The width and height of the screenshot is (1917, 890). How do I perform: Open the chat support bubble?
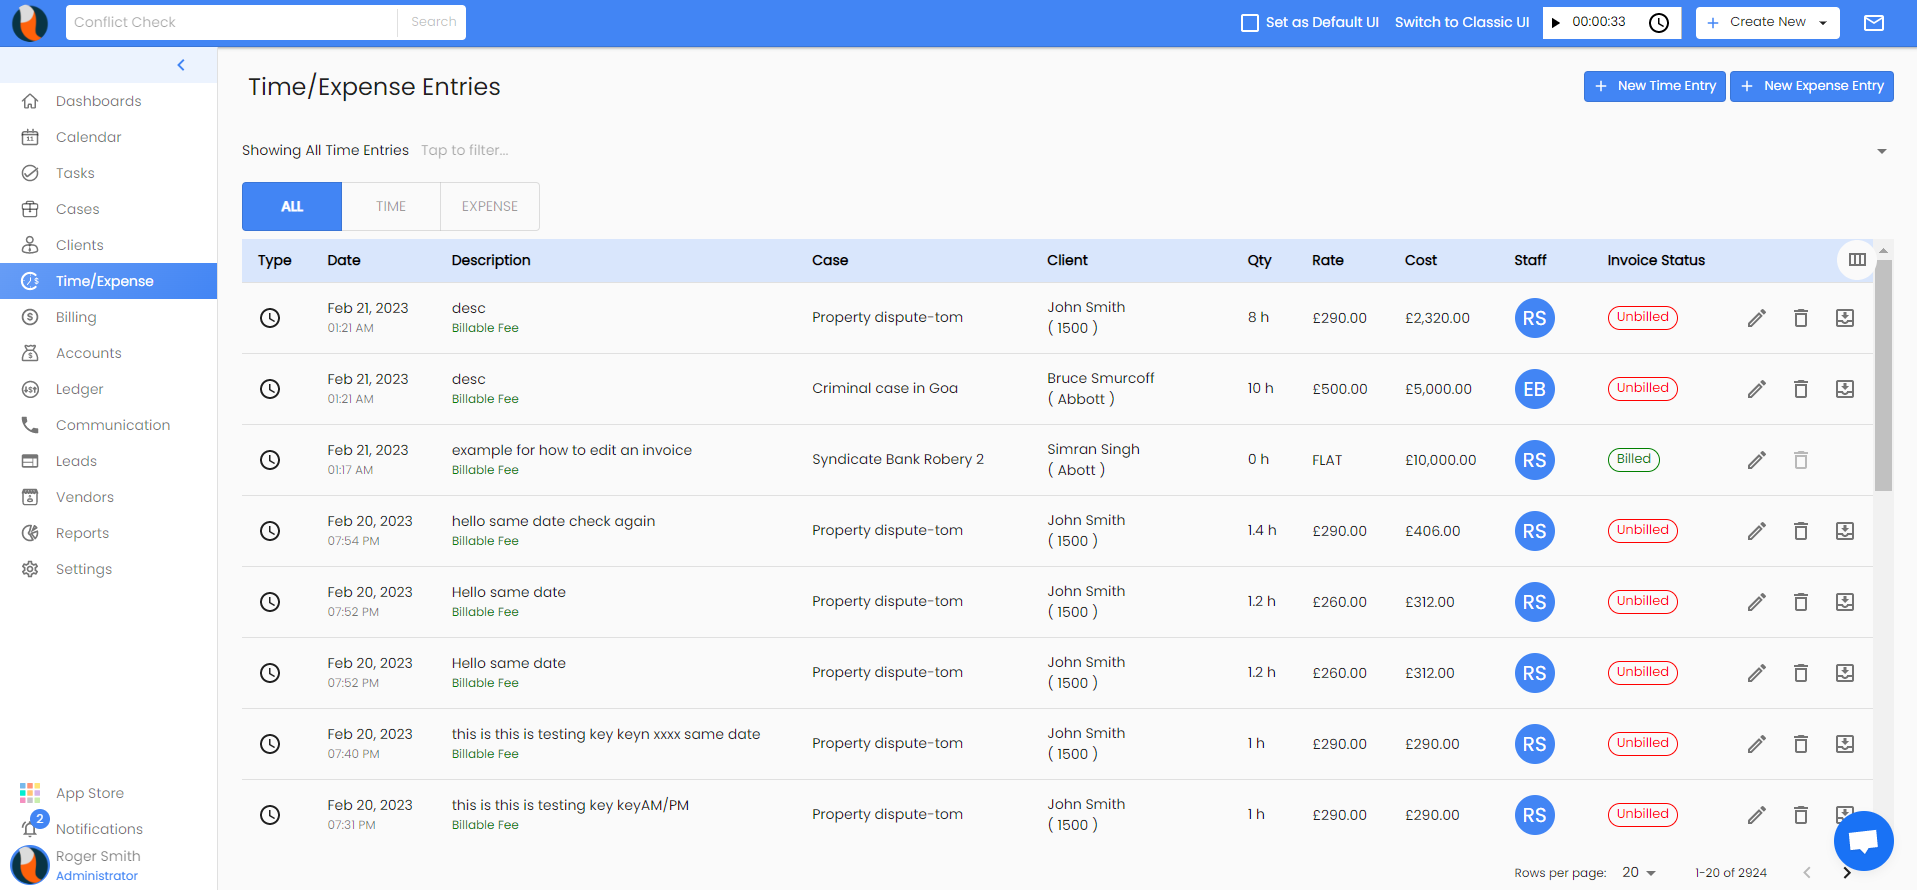pyautogui.click(x=1863, y=841)
